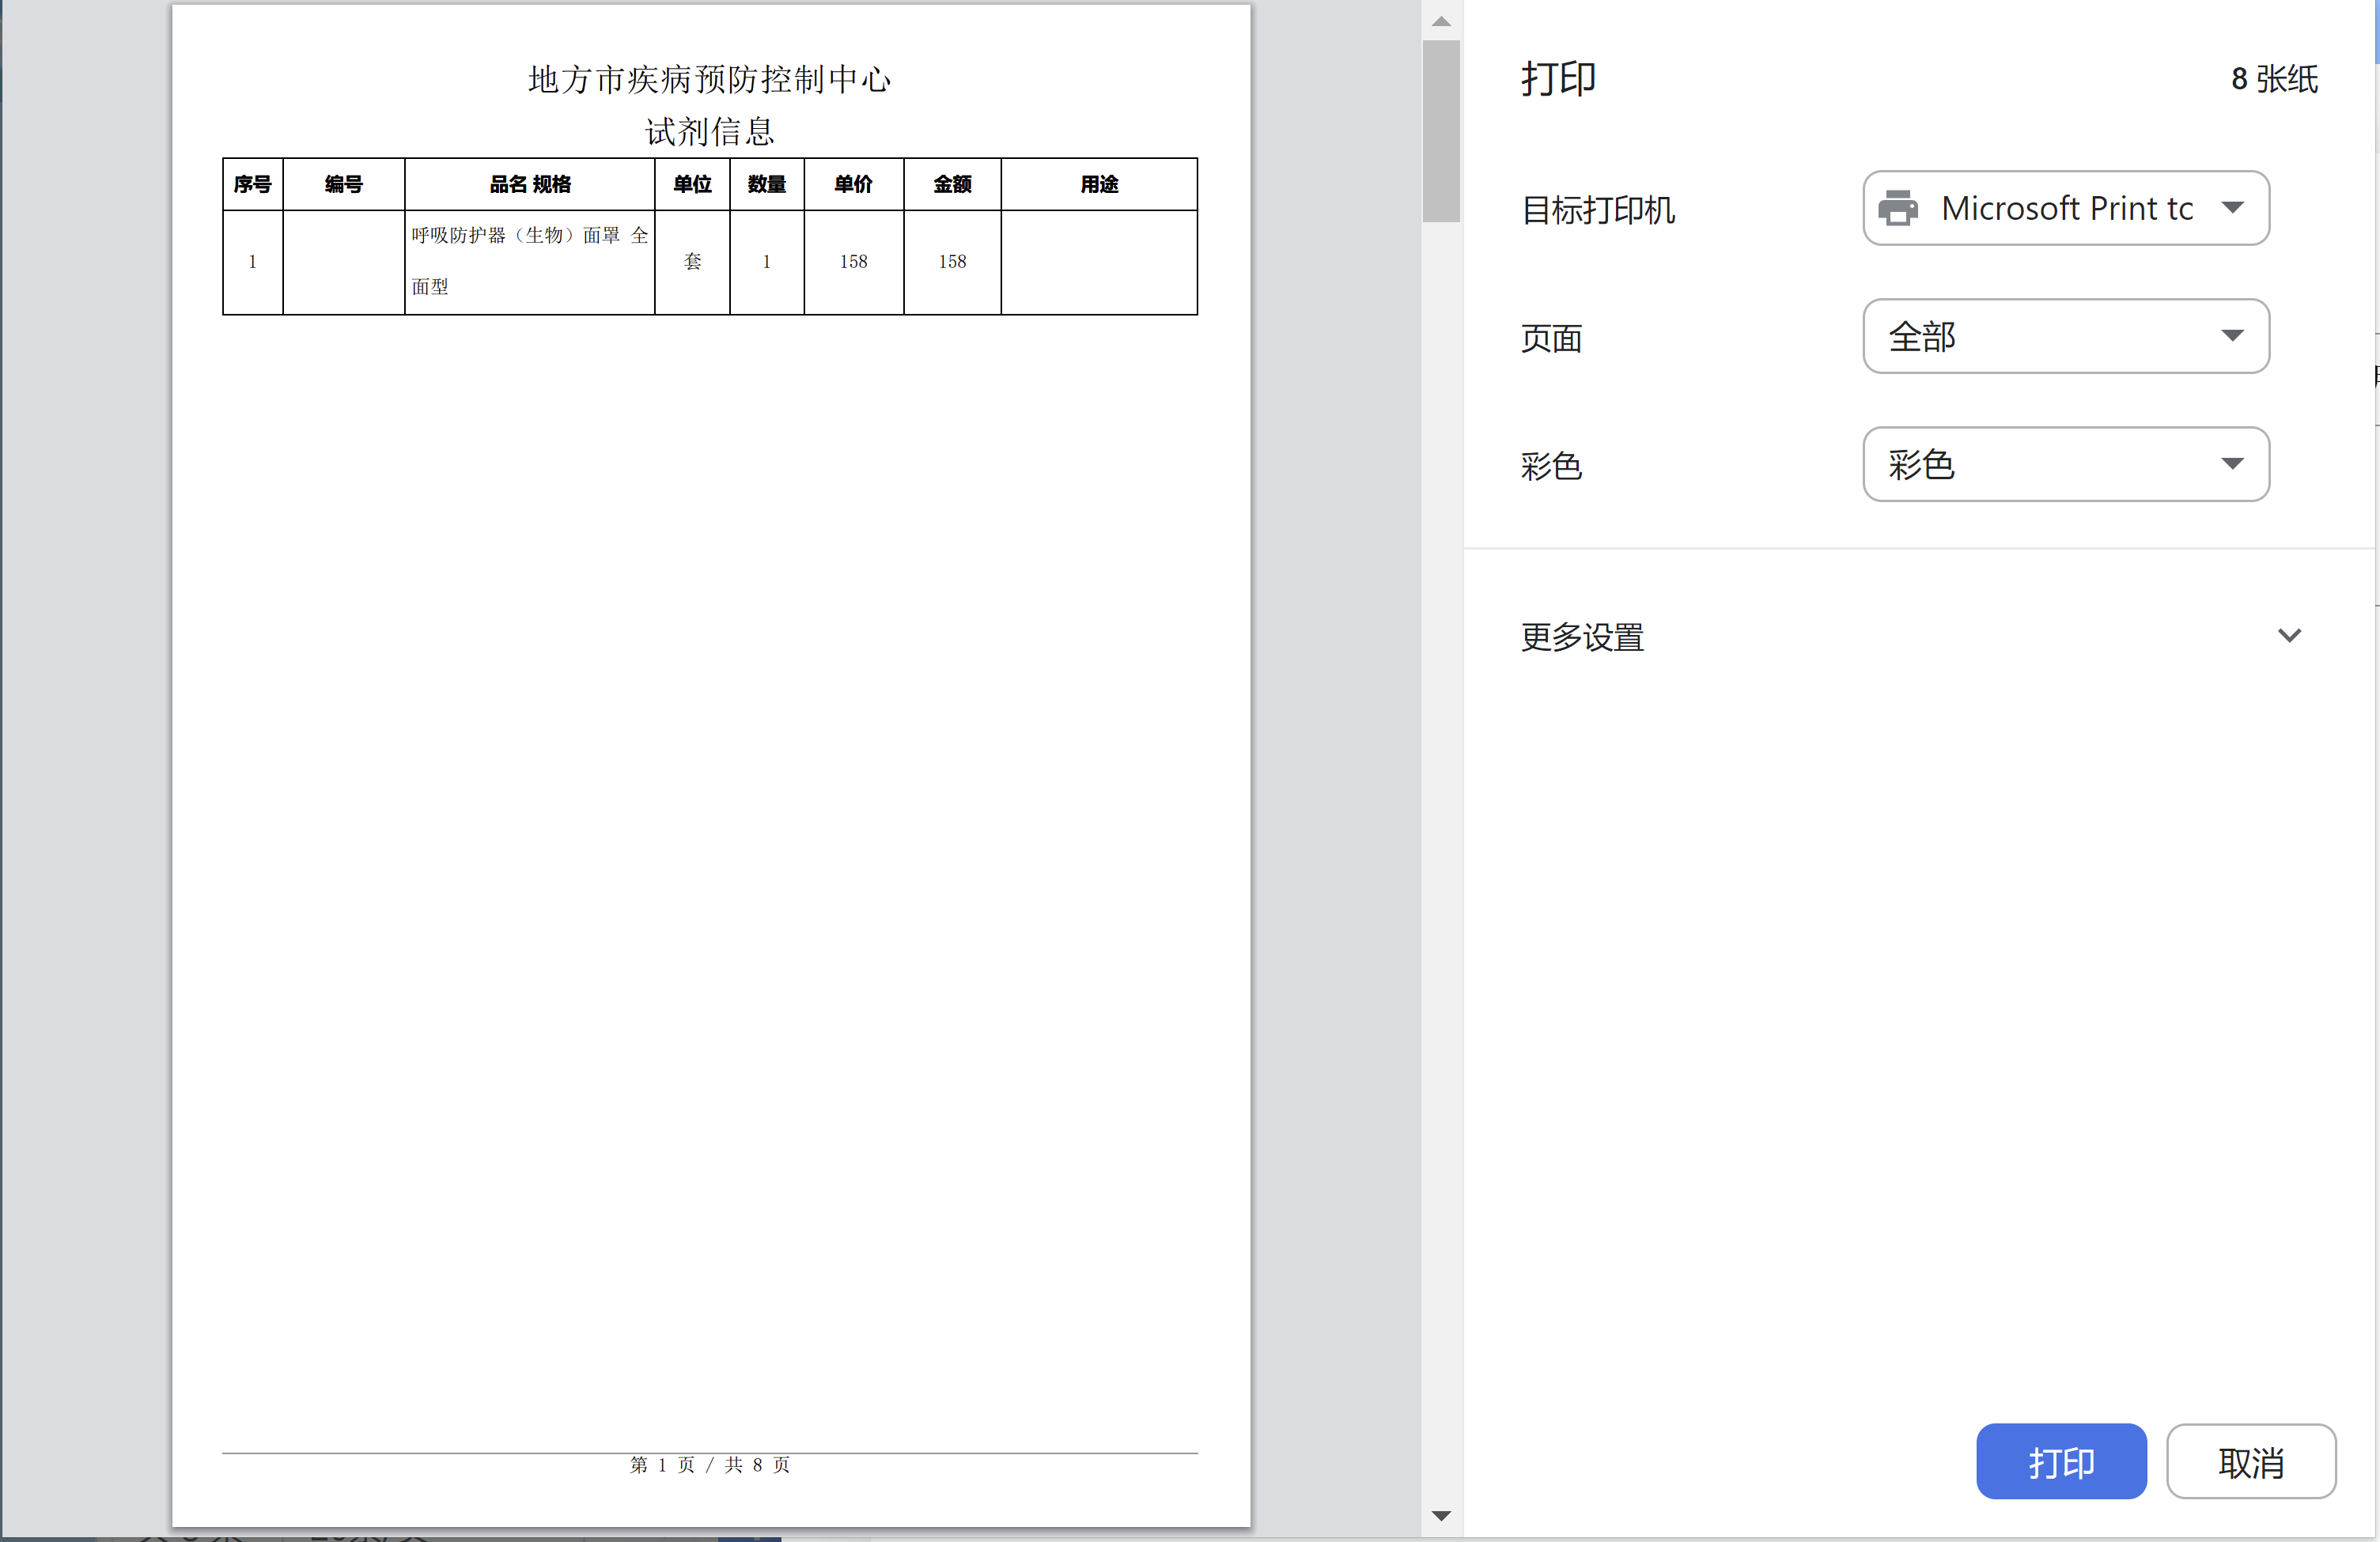Click the 品名 规格 column header

(530, 184)
